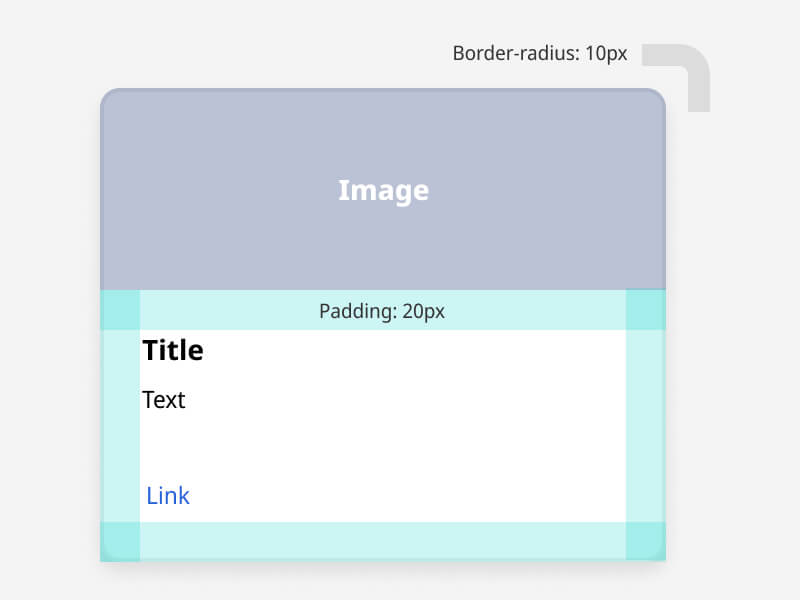The image size is (800, 600).
Task: Click the light gray page background outside the card
Action: pyautogui.click(x=51, y=306)
